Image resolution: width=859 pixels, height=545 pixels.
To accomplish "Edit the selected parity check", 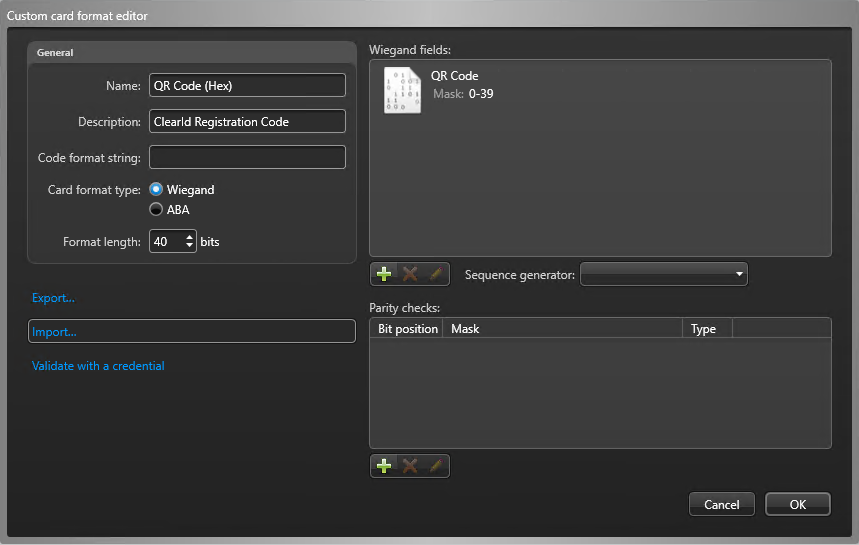I will point(436,466).
